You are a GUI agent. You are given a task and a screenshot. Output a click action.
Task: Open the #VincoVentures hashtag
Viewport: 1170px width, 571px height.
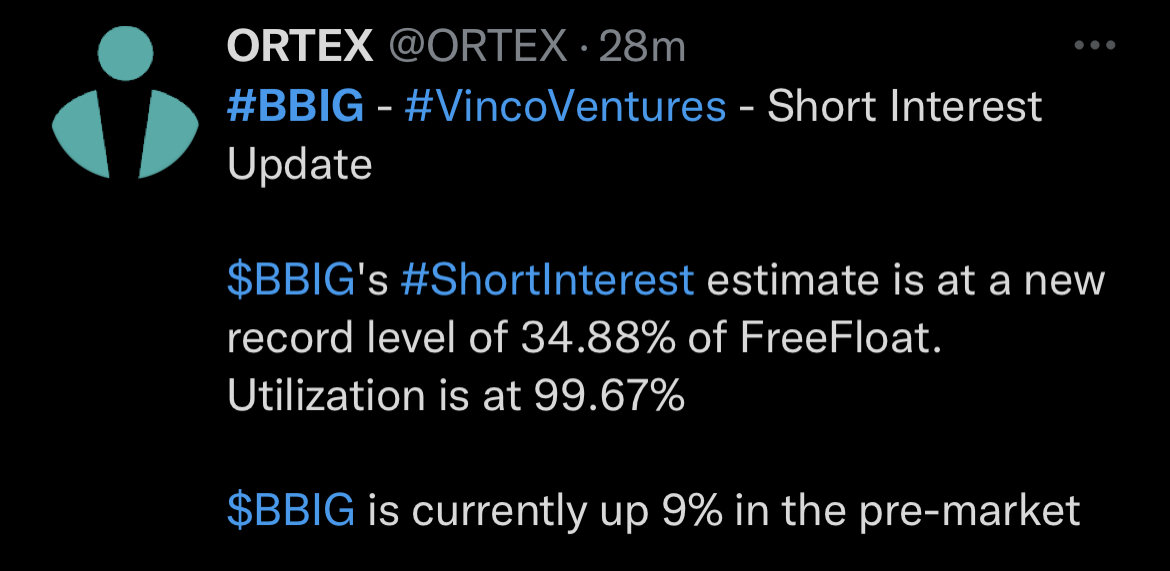[x=565, y=107]
